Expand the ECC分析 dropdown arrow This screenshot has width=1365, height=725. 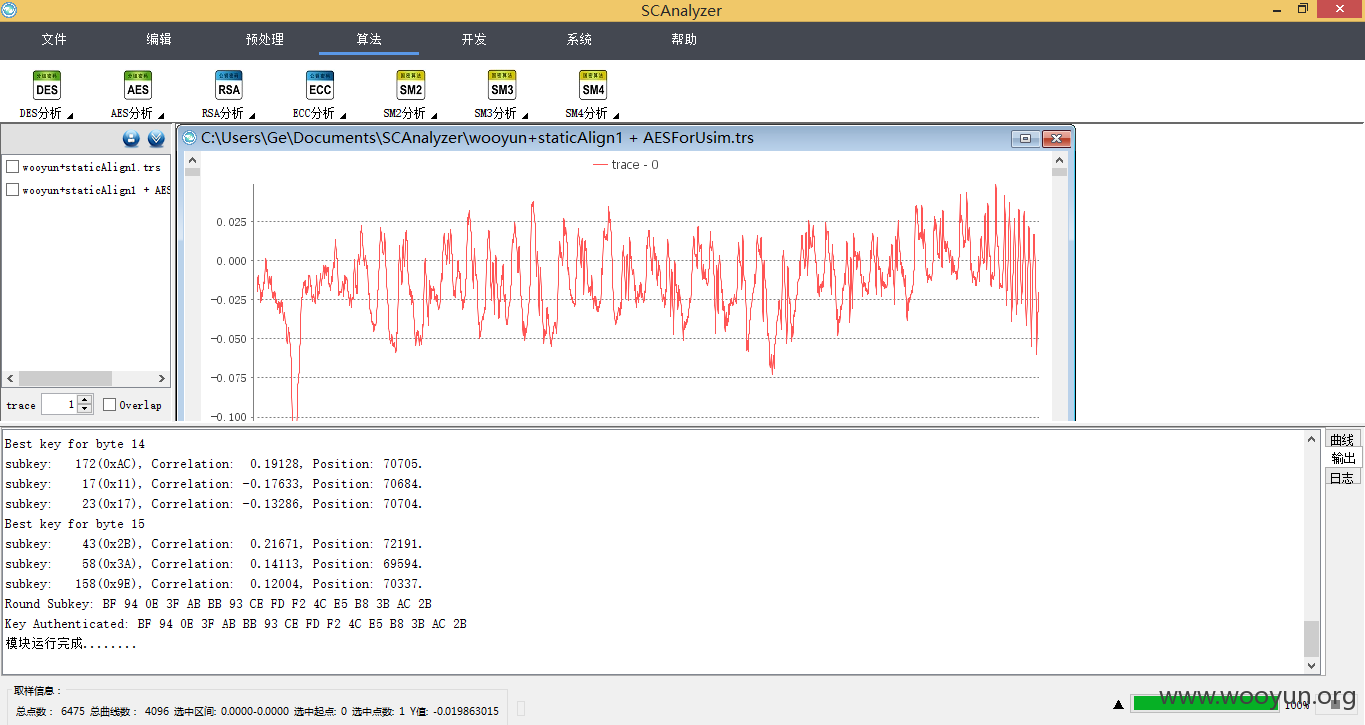coord(343,115)
